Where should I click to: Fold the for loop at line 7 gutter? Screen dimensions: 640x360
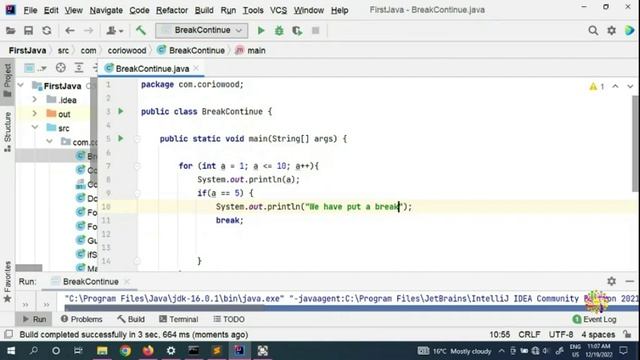click(138, 166)
